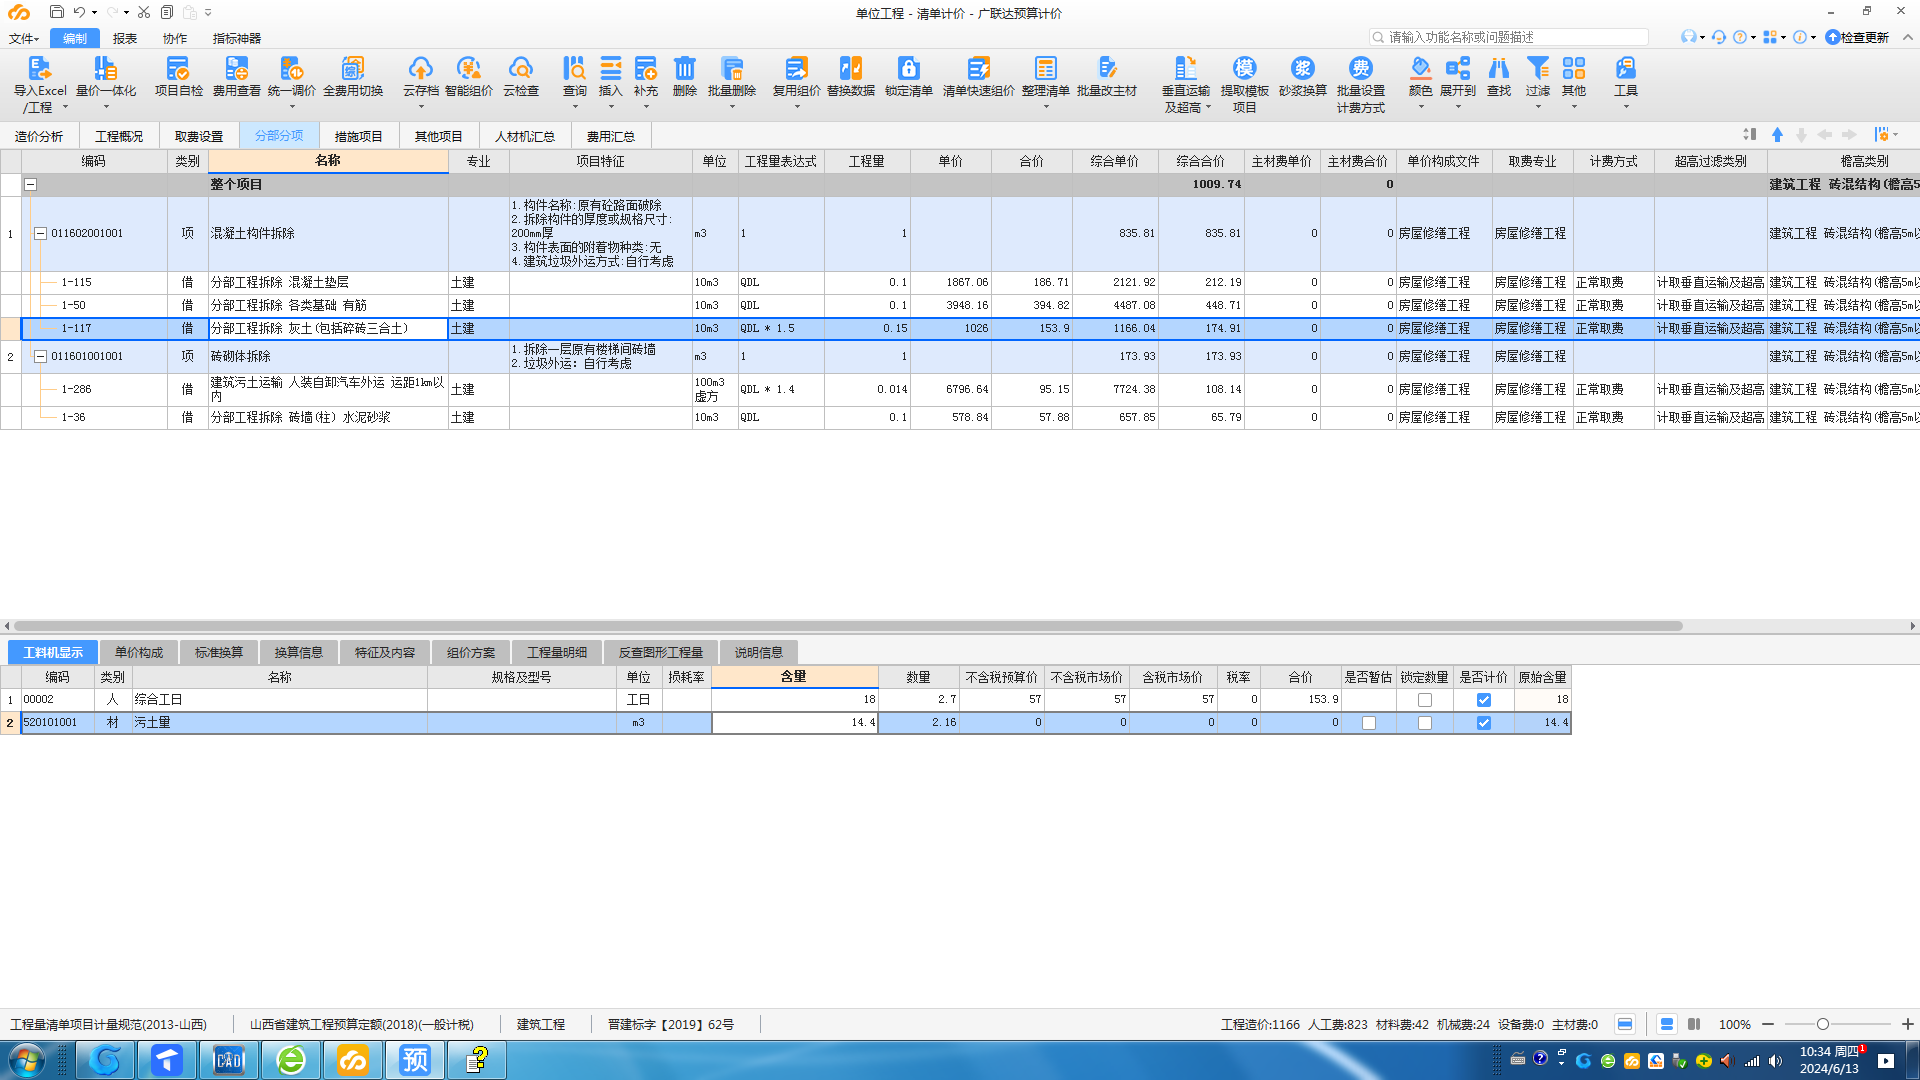Open the 文件 dropdown menu

click(23, 38)
